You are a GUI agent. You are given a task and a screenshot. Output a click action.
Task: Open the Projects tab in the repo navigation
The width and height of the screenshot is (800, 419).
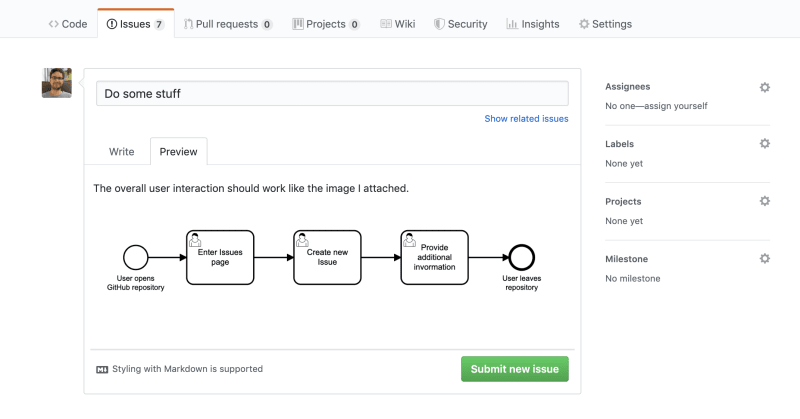[326, 24]
